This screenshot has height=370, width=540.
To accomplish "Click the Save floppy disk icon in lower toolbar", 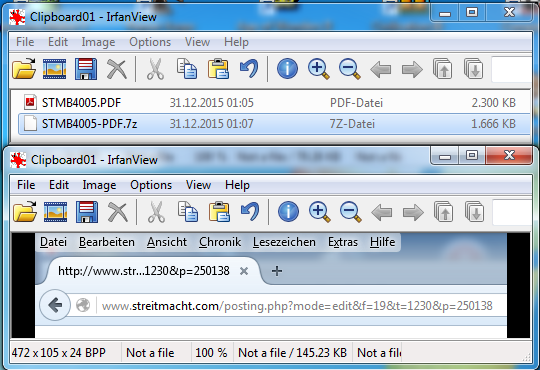I will (x=86, y=212).
